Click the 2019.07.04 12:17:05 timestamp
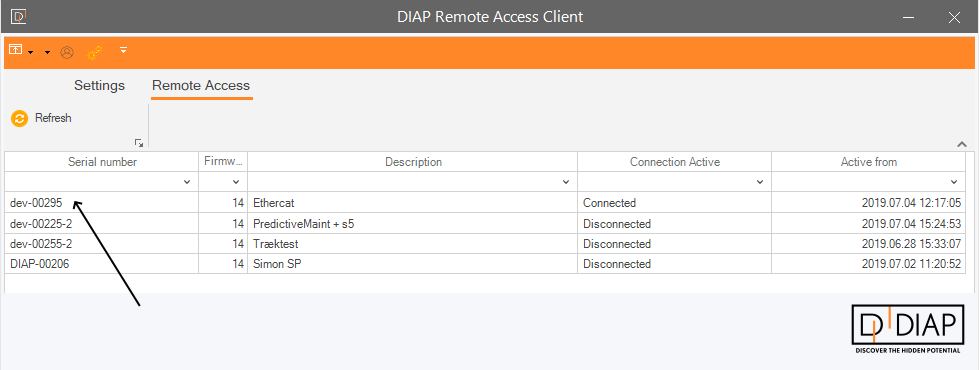Screen dimensions: 979x370 point(911,203)
